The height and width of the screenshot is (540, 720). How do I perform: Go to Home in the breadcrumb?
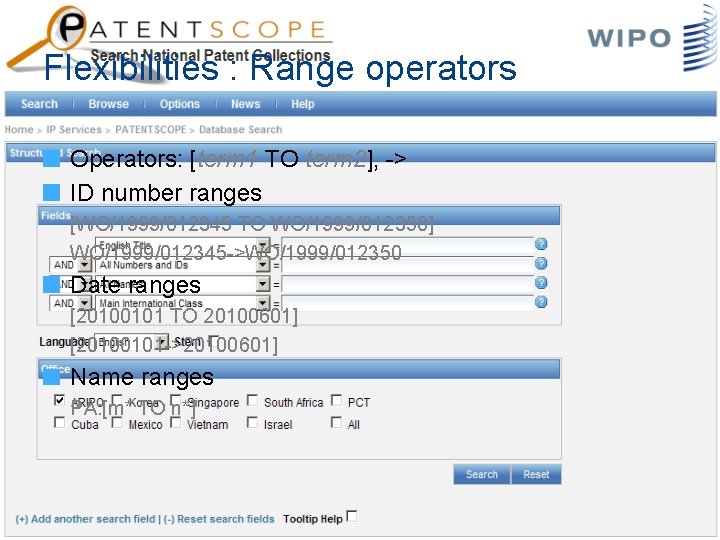[x=19, y=129]
